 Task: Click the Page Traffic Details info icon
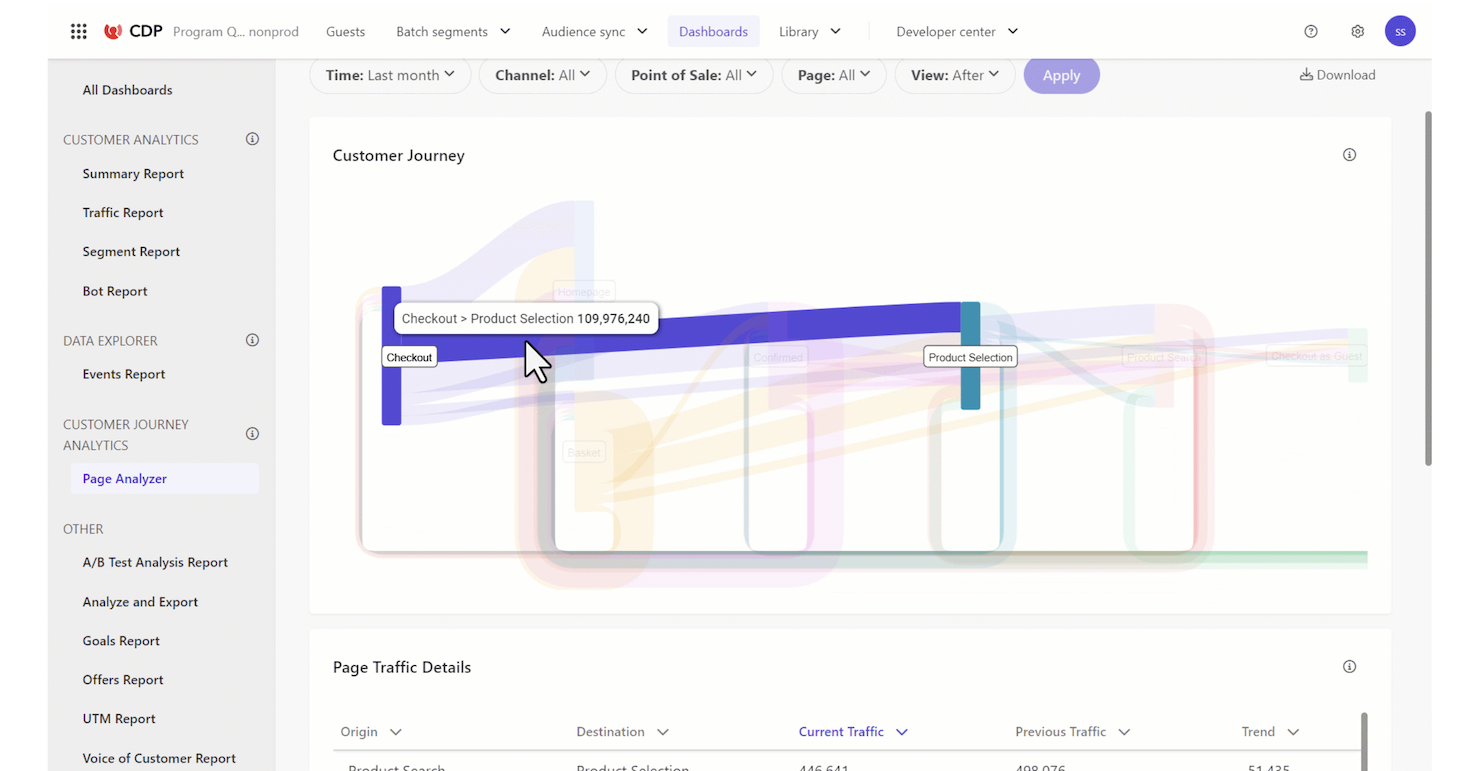1349,666
